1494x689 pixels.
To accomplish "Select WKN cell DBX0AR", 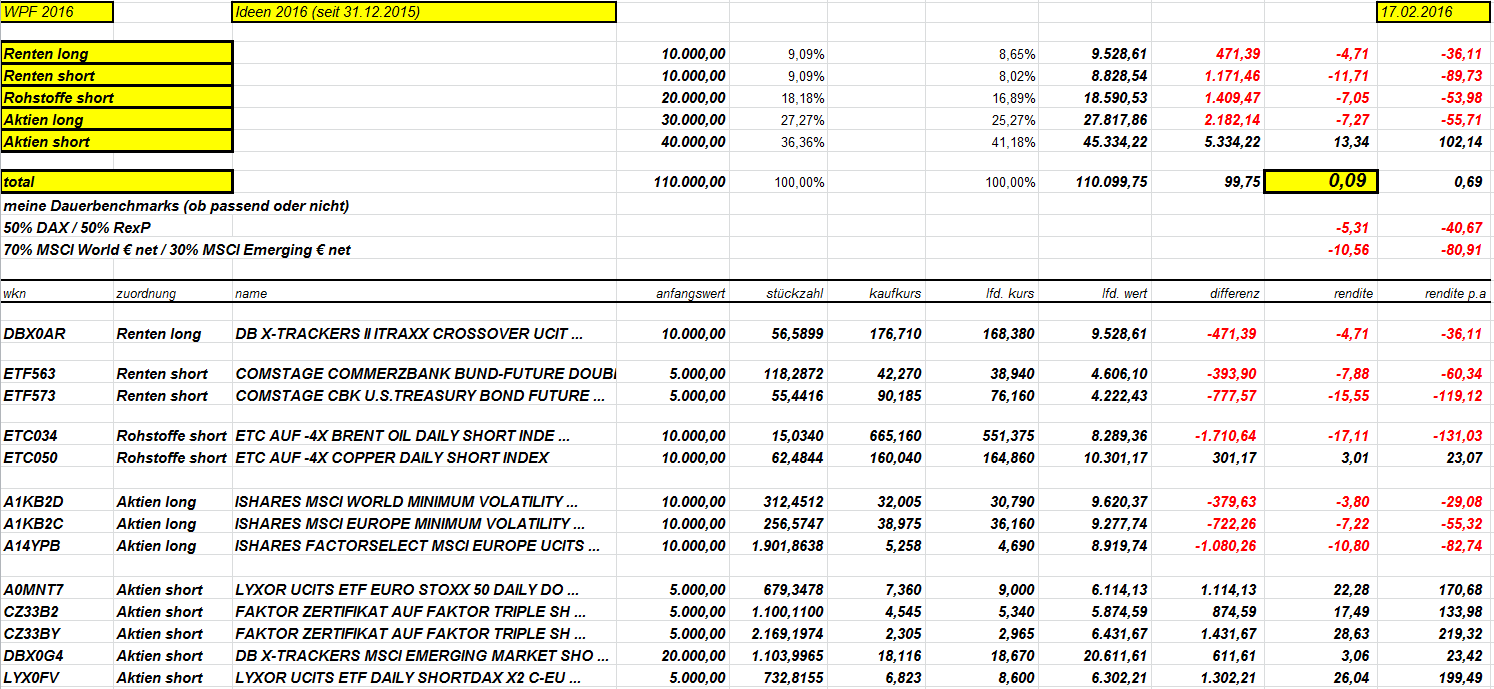I will click(33, 334).
